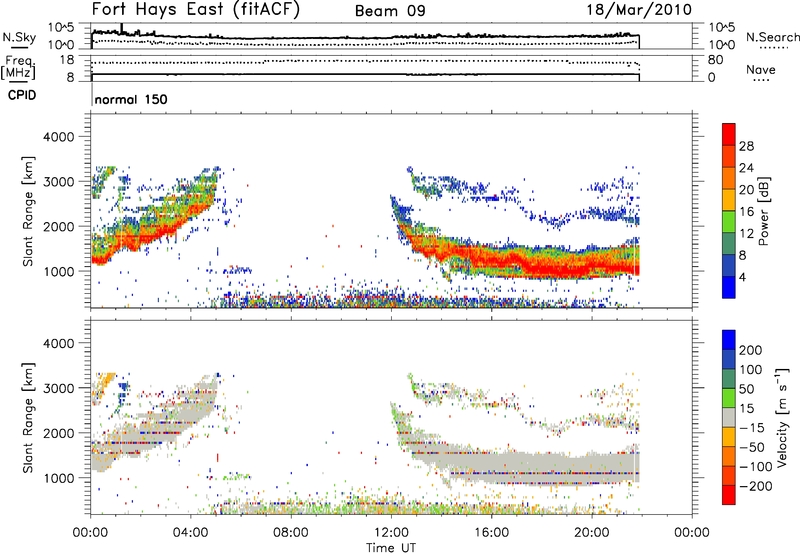
Task: Select the "CPID" row label
Action: pyautogui.click(x=22, y=95)
